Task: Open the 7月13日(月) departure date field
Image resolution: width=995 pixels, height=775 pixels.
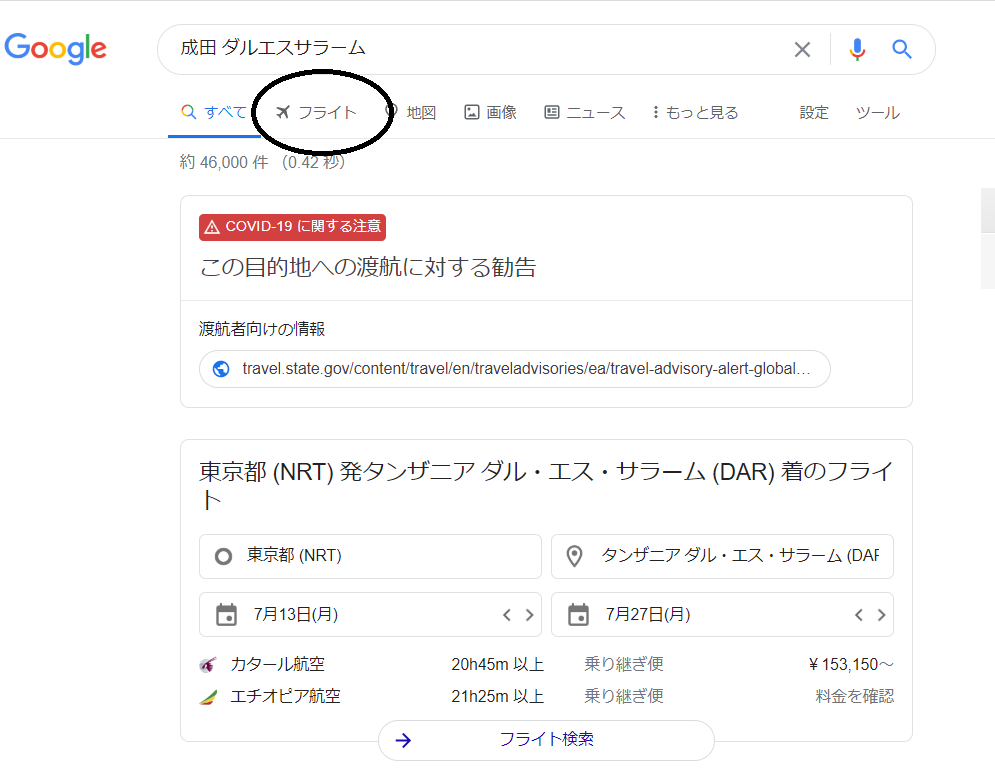Action: [371, 614]
